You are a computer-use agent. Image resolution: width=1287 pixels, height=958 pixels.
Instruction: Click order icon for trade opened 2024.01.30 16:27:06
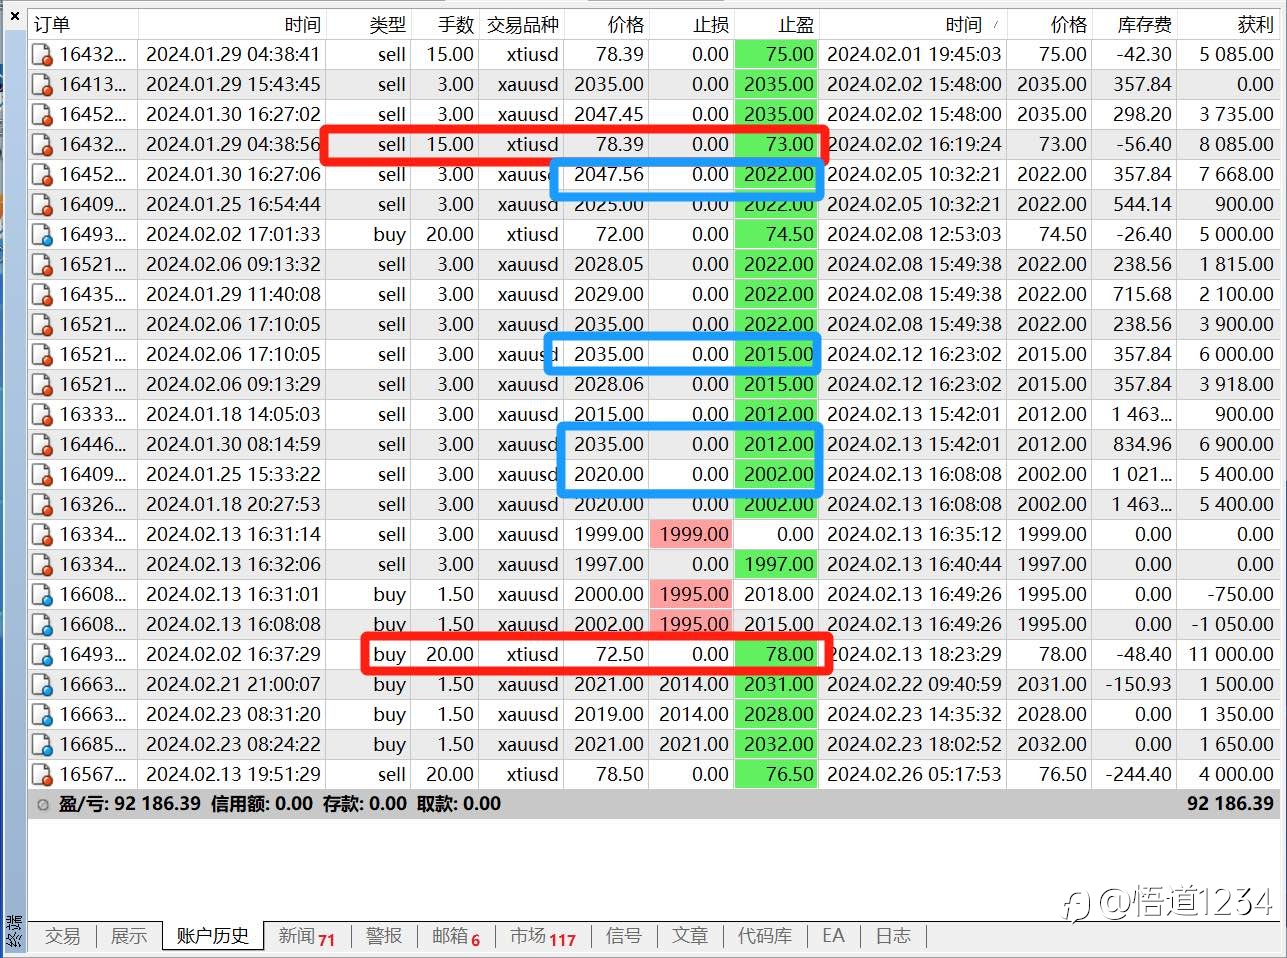click(x=42, y=175)
